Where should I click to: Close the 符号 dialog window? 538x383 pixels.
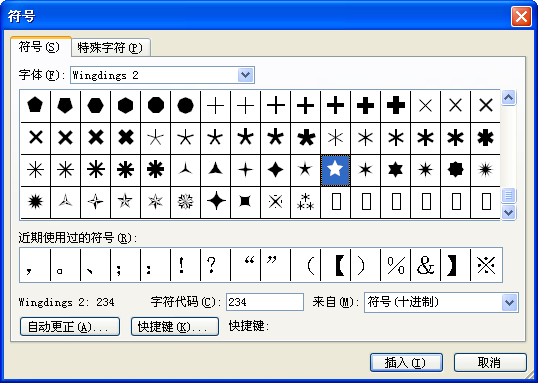coord(521,16)
